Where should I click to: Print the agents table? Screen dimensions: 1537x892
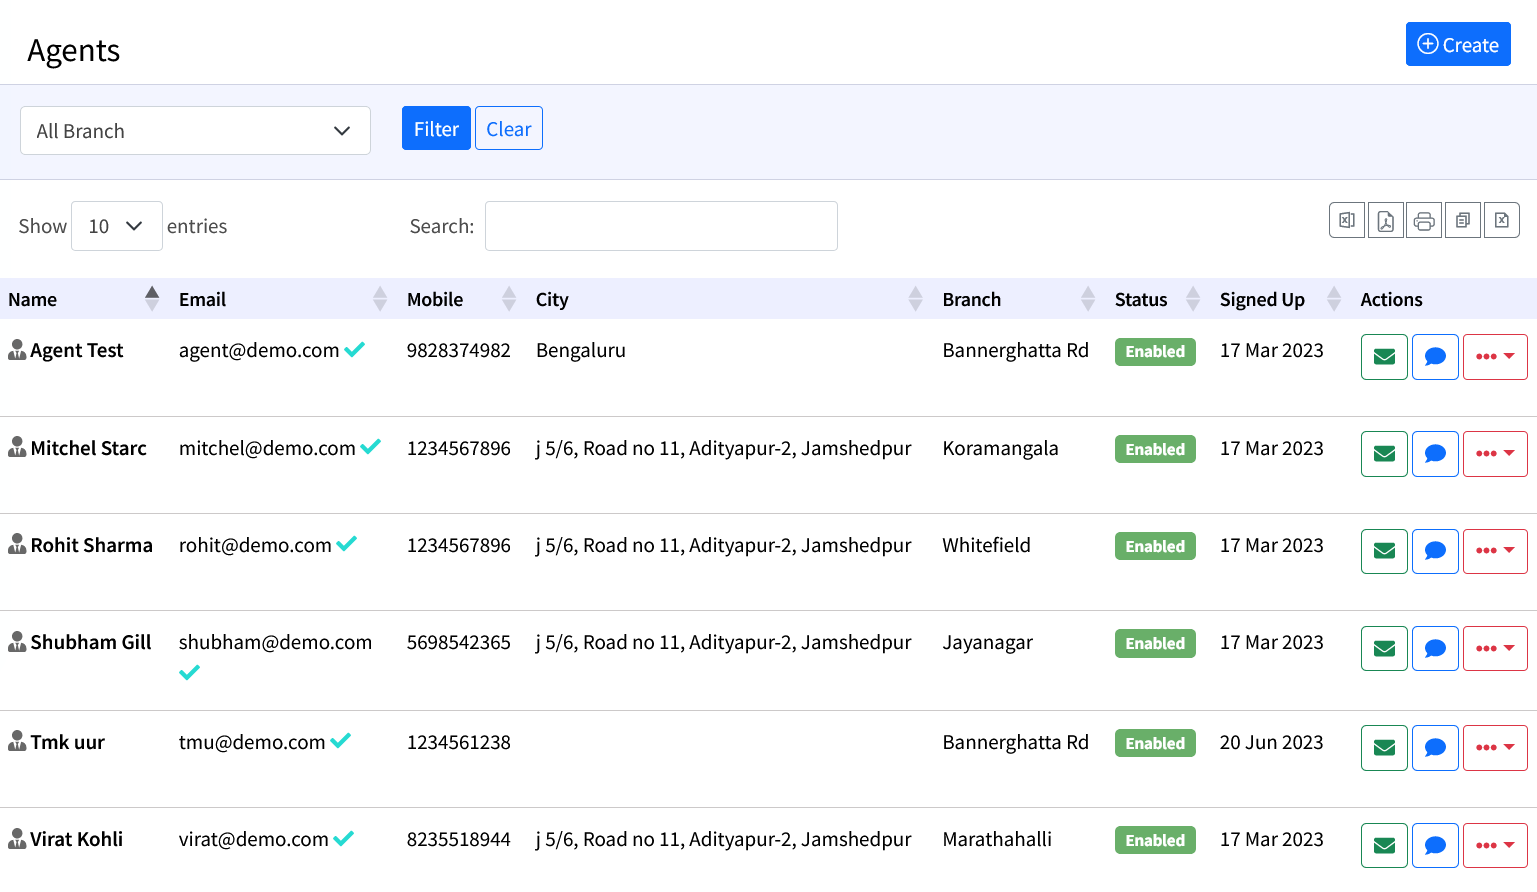pyautogui.click(x=1424, y=220)
